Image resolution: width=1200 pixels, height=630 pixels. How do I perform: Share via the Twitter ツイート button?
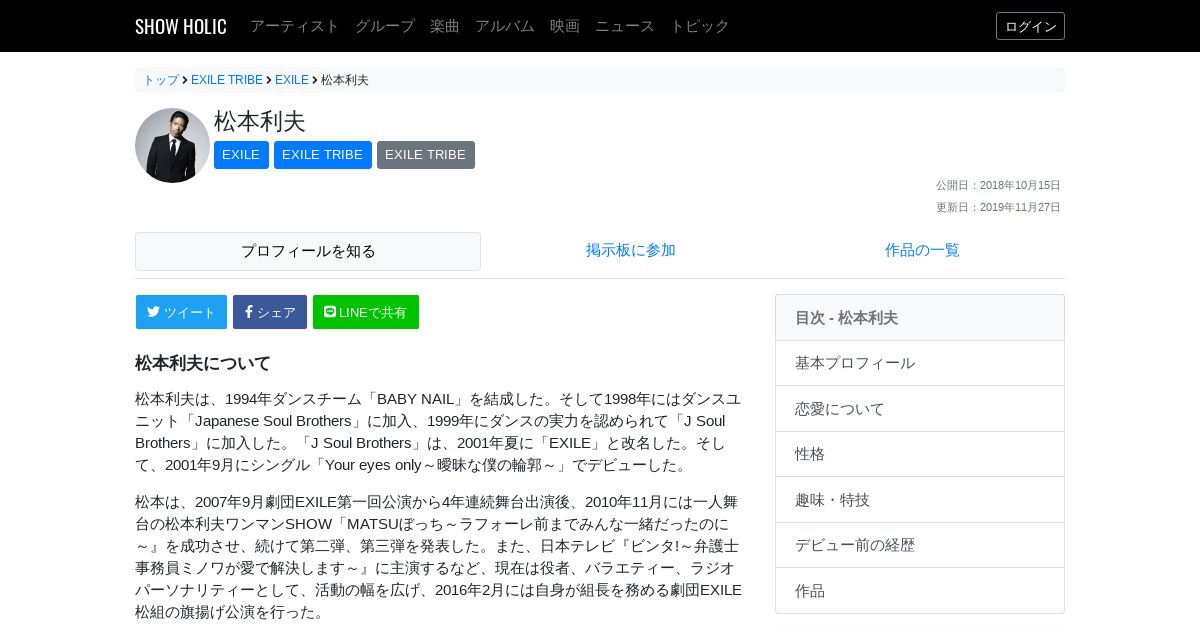pyautogui.click(x=181, y=312)
